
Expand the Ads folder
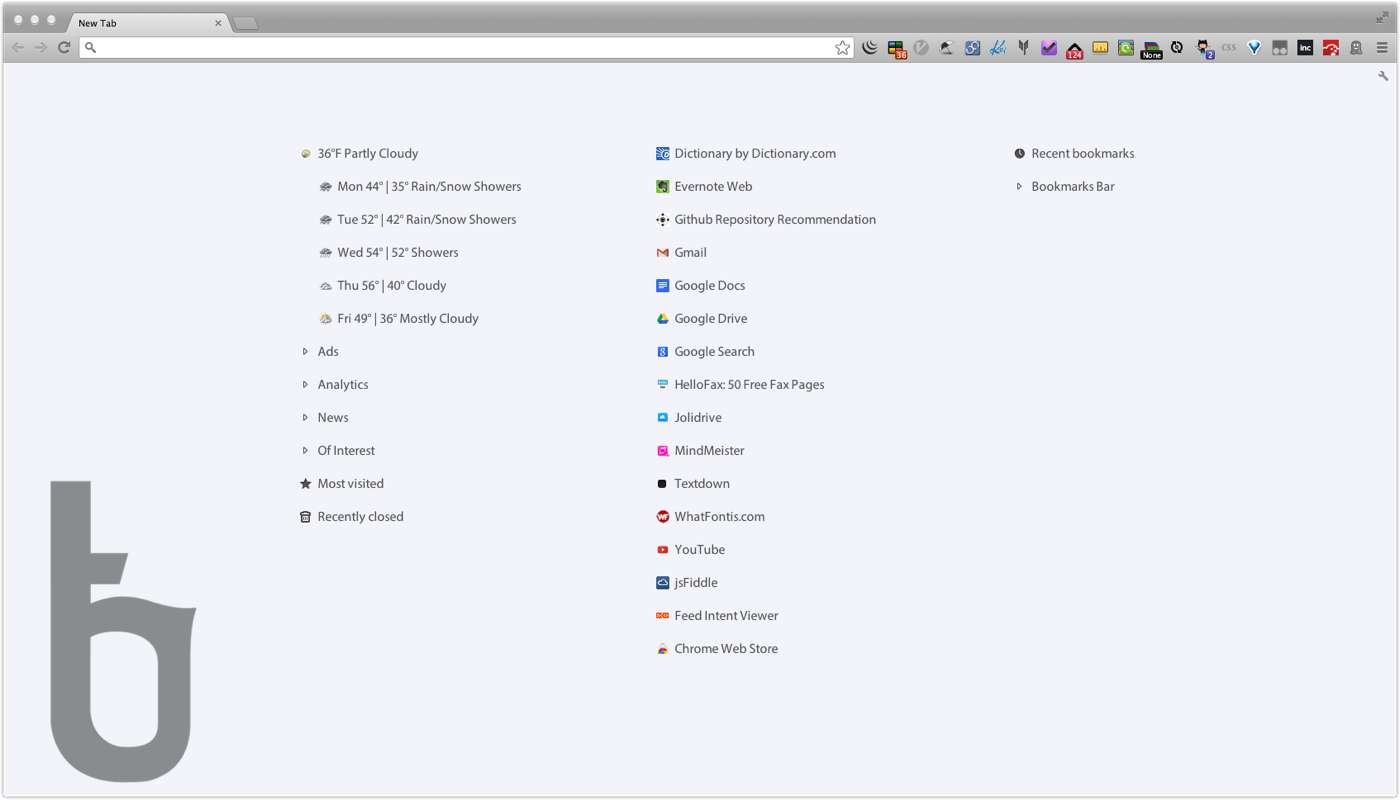click(x=328, y=351)
